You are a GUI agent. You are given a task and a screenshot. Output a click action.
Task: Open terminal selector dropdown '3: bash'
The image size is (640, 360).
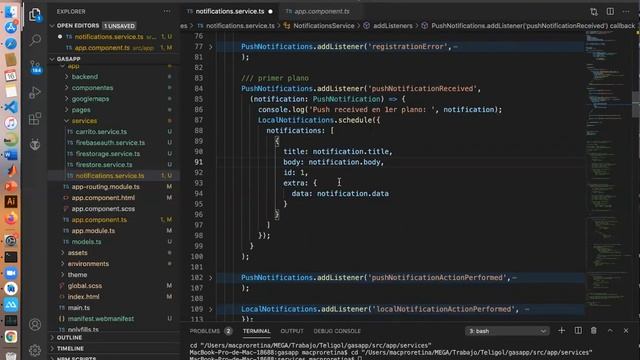[507, 331]
